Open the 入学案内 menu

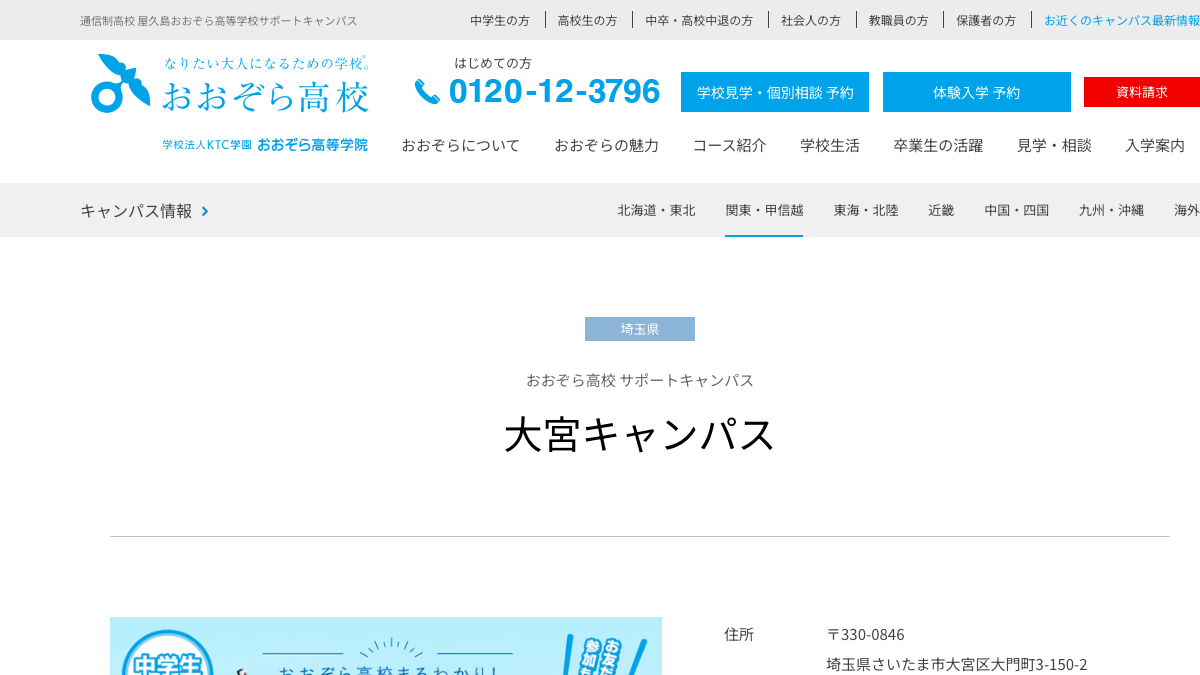click(x=1155, y=145)
